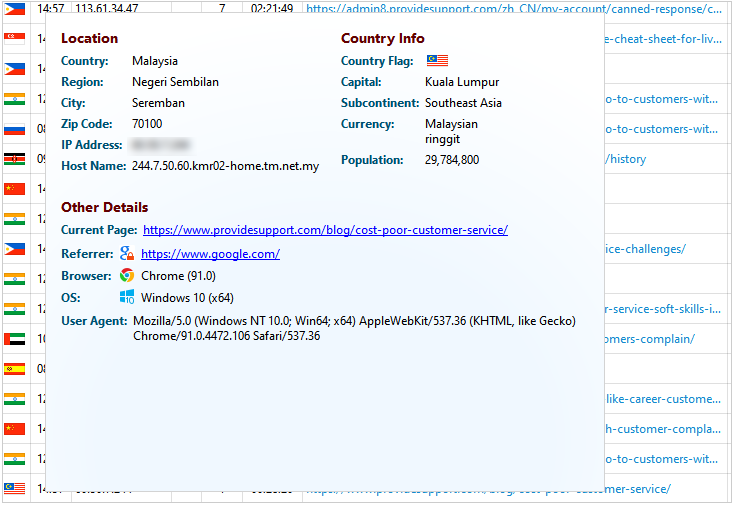Click the currency value Malaysian ringgit
Image resolution: width=735 pixels, height=505 pixels.
pyautogui.click(x=451, y=131)
